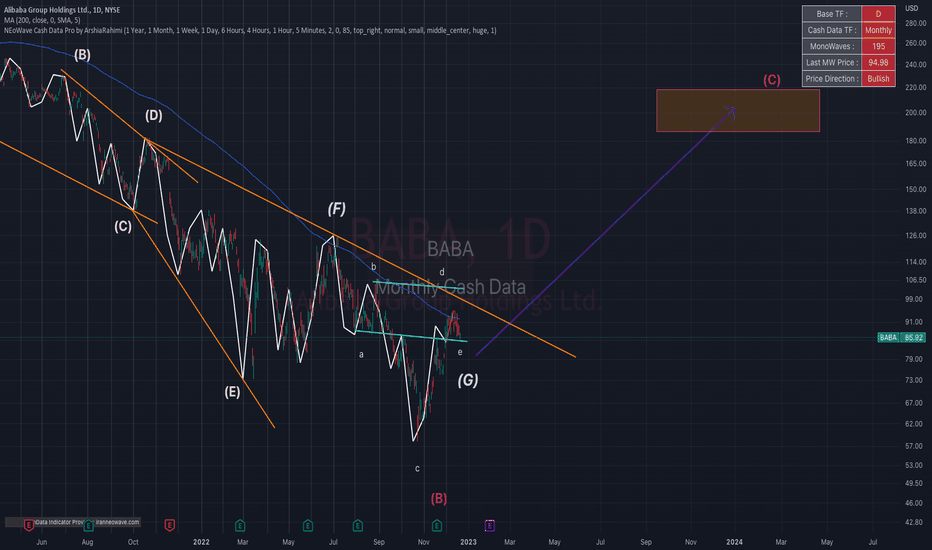This screenshot has width=932, height=550.
Task: Select the orange price target rectangle
Action: tap(738, 111)
